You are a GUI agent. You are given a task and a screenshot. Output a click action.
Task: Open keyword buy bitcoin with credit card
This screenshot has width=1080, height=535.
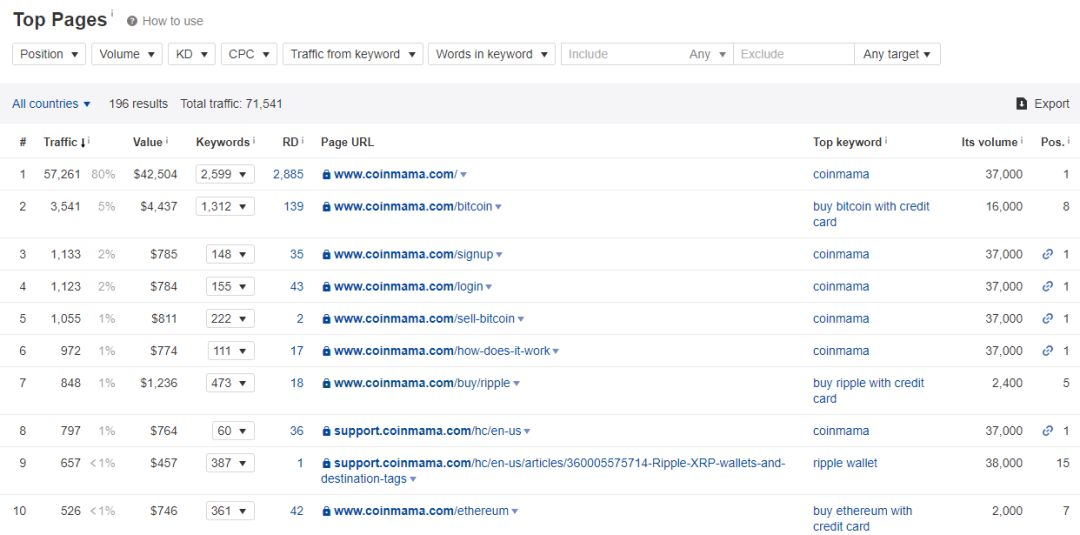pos(871,214)
